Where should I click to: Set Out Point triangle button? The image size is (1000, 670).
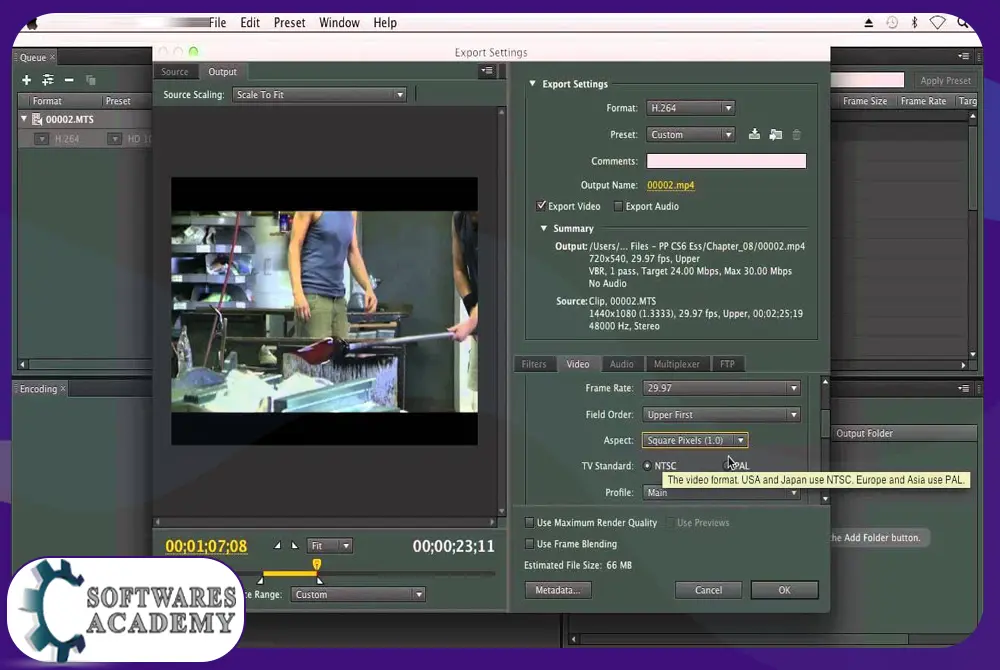point(294,545)
